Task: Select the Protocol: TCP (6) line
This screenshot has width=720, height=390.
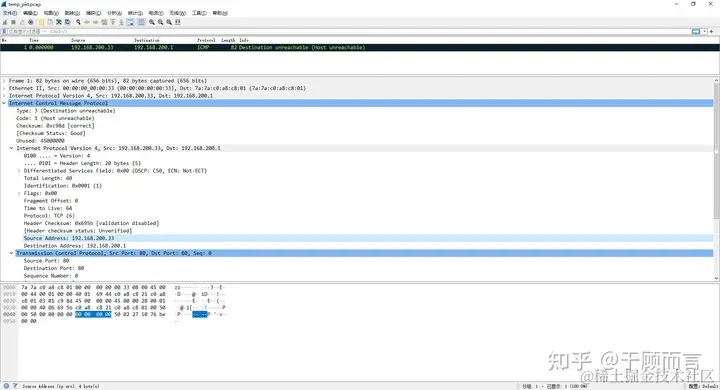Action: 49,216
